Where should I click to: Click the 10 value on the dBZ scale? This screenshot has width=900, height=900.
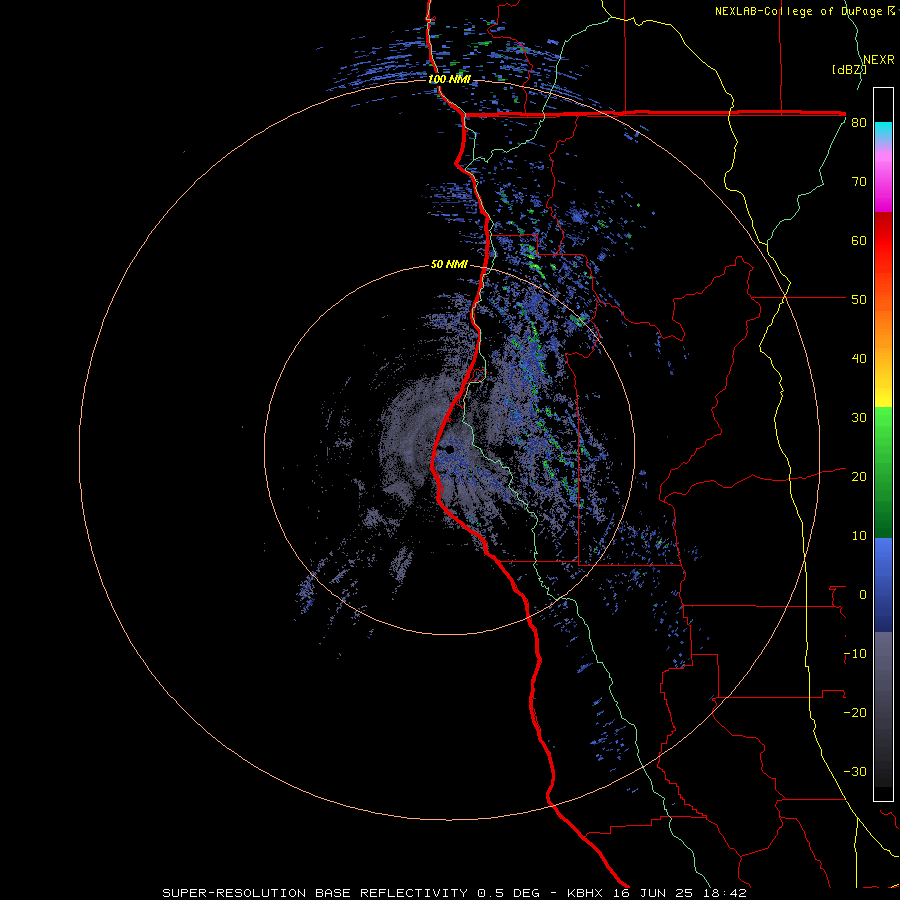(859, 536)
